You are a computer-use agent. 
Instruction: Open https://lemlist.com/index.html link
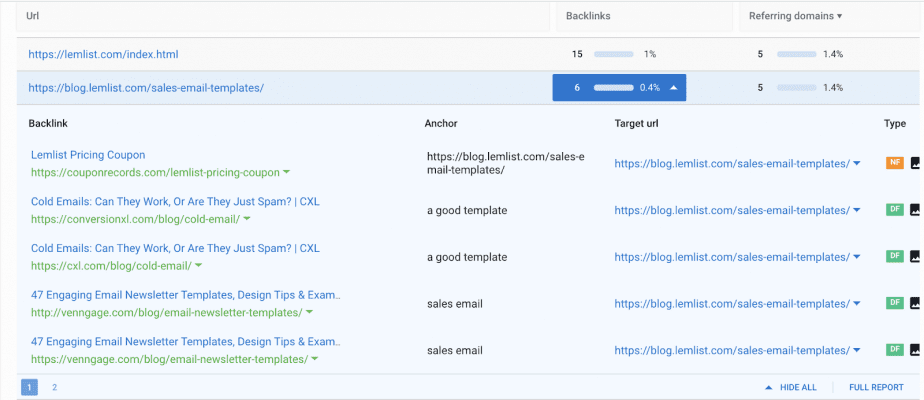pyautogui.click(x=103, y=54)
